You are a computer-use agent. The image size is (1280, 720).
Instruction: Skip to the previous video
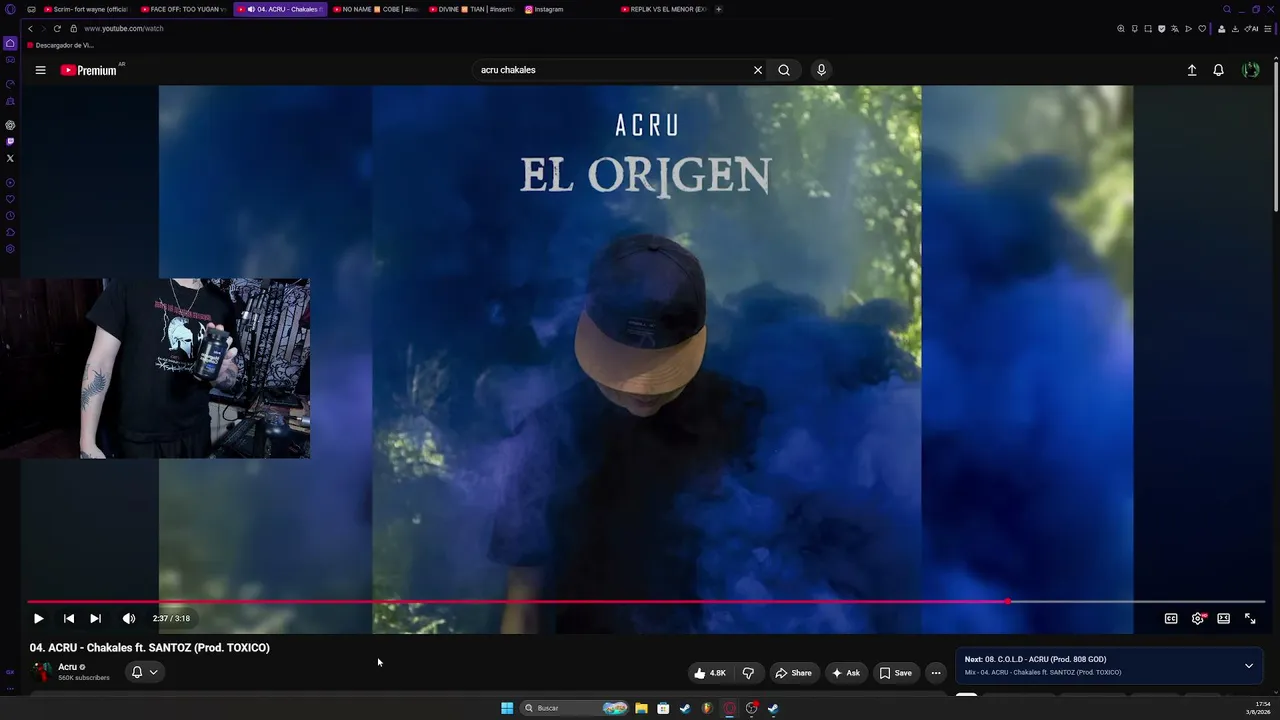click(x=68, y=618)
